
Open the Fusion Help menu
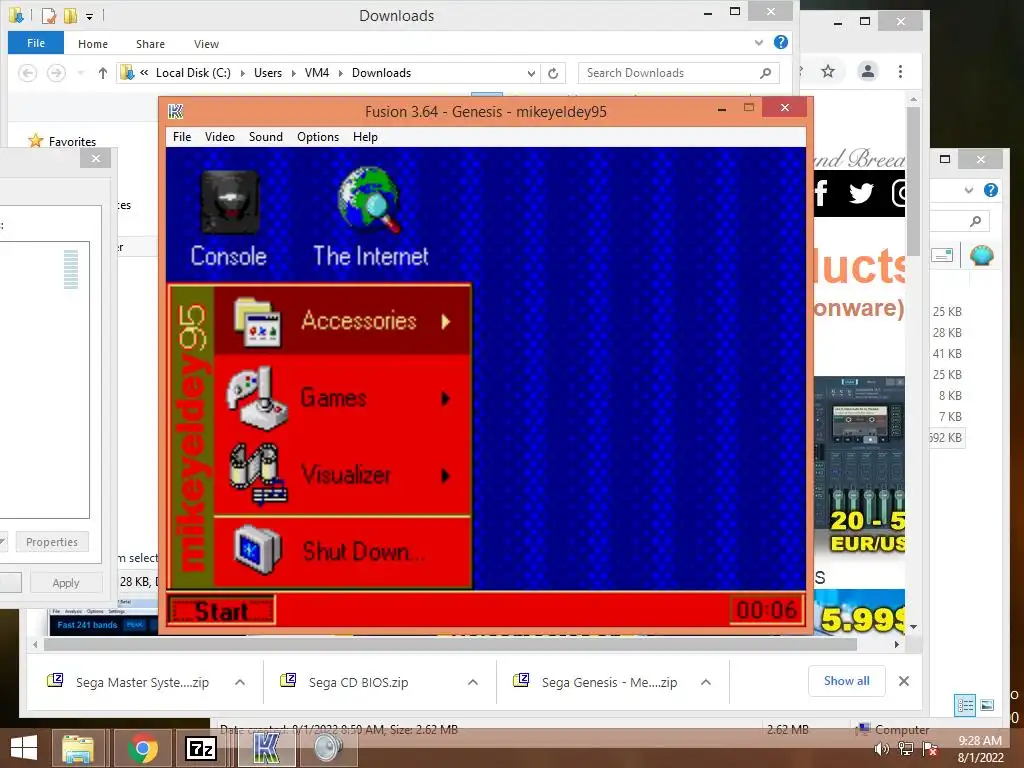click(x=365, y=136)
